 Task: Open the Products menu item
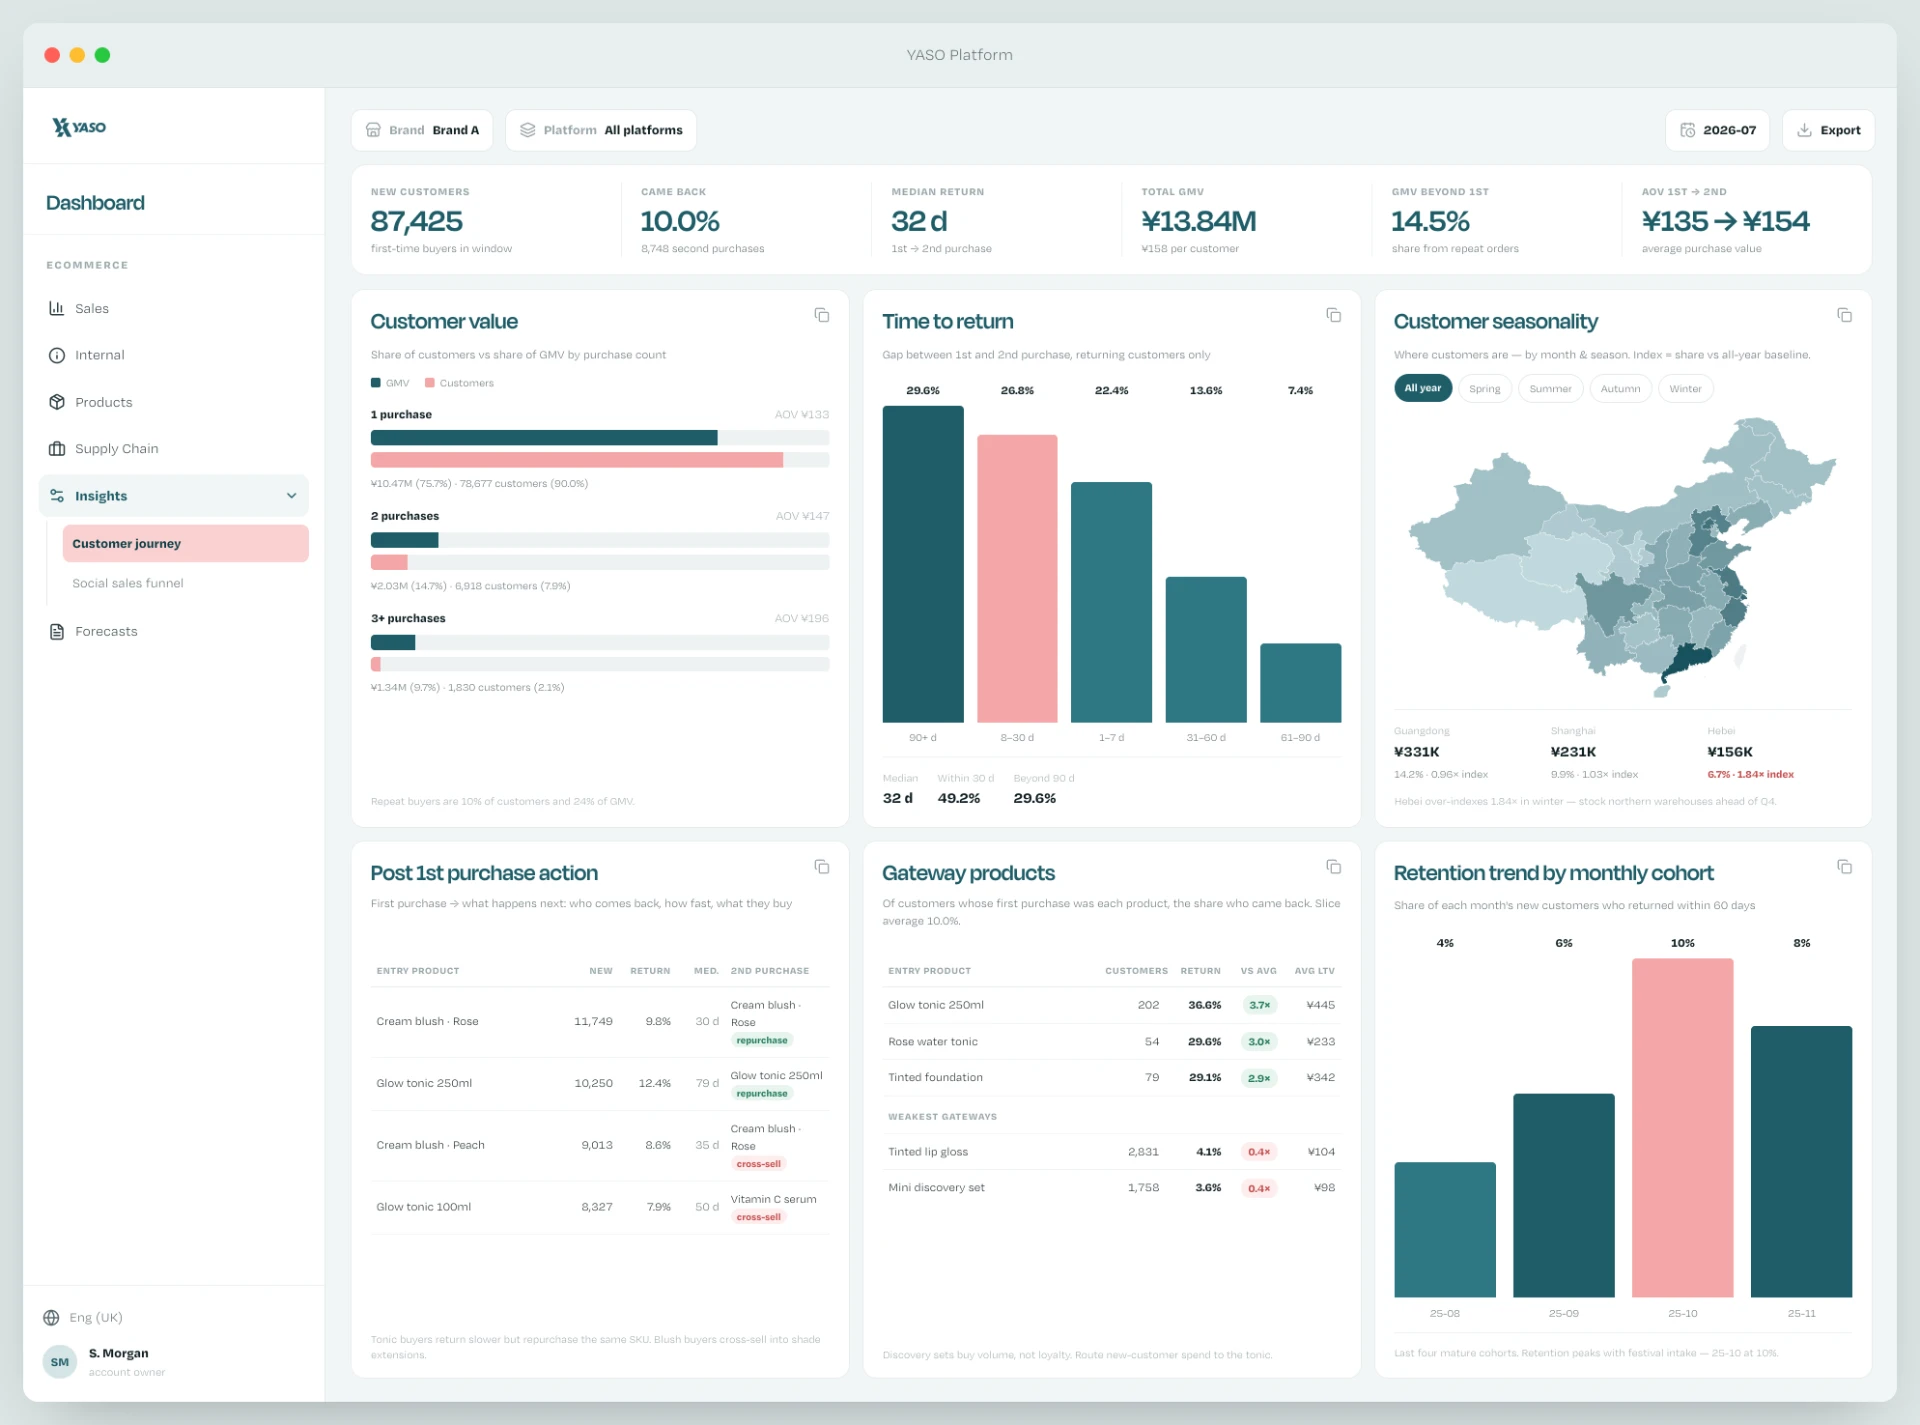[174, 402]
